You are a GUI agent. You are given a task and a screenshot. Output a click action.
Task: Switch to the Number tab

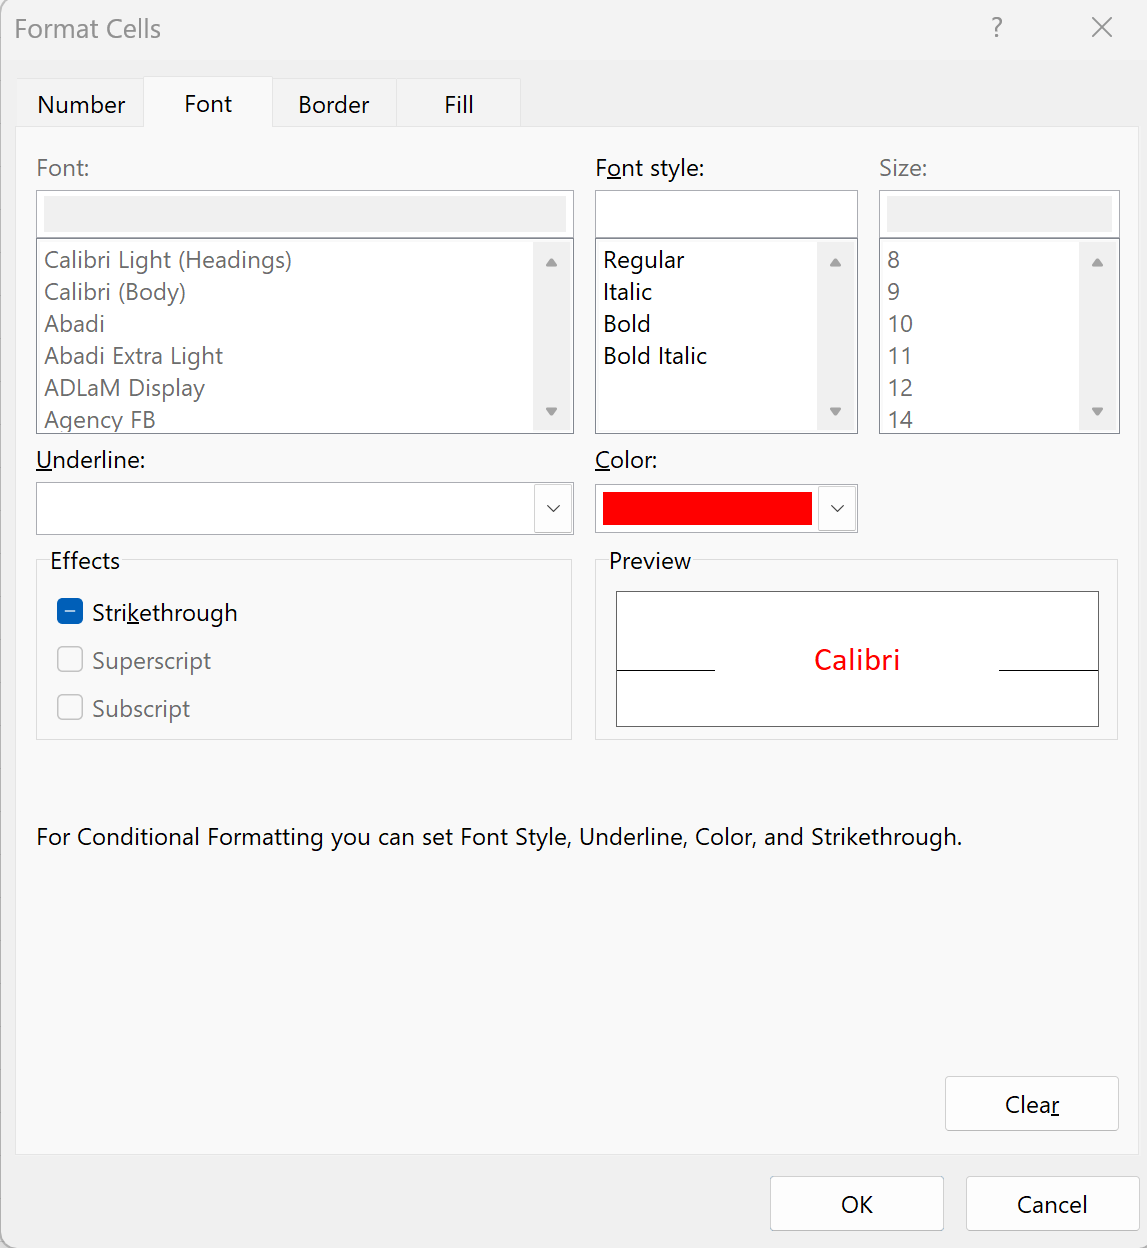pyautogui.click(x=81, y=104)
